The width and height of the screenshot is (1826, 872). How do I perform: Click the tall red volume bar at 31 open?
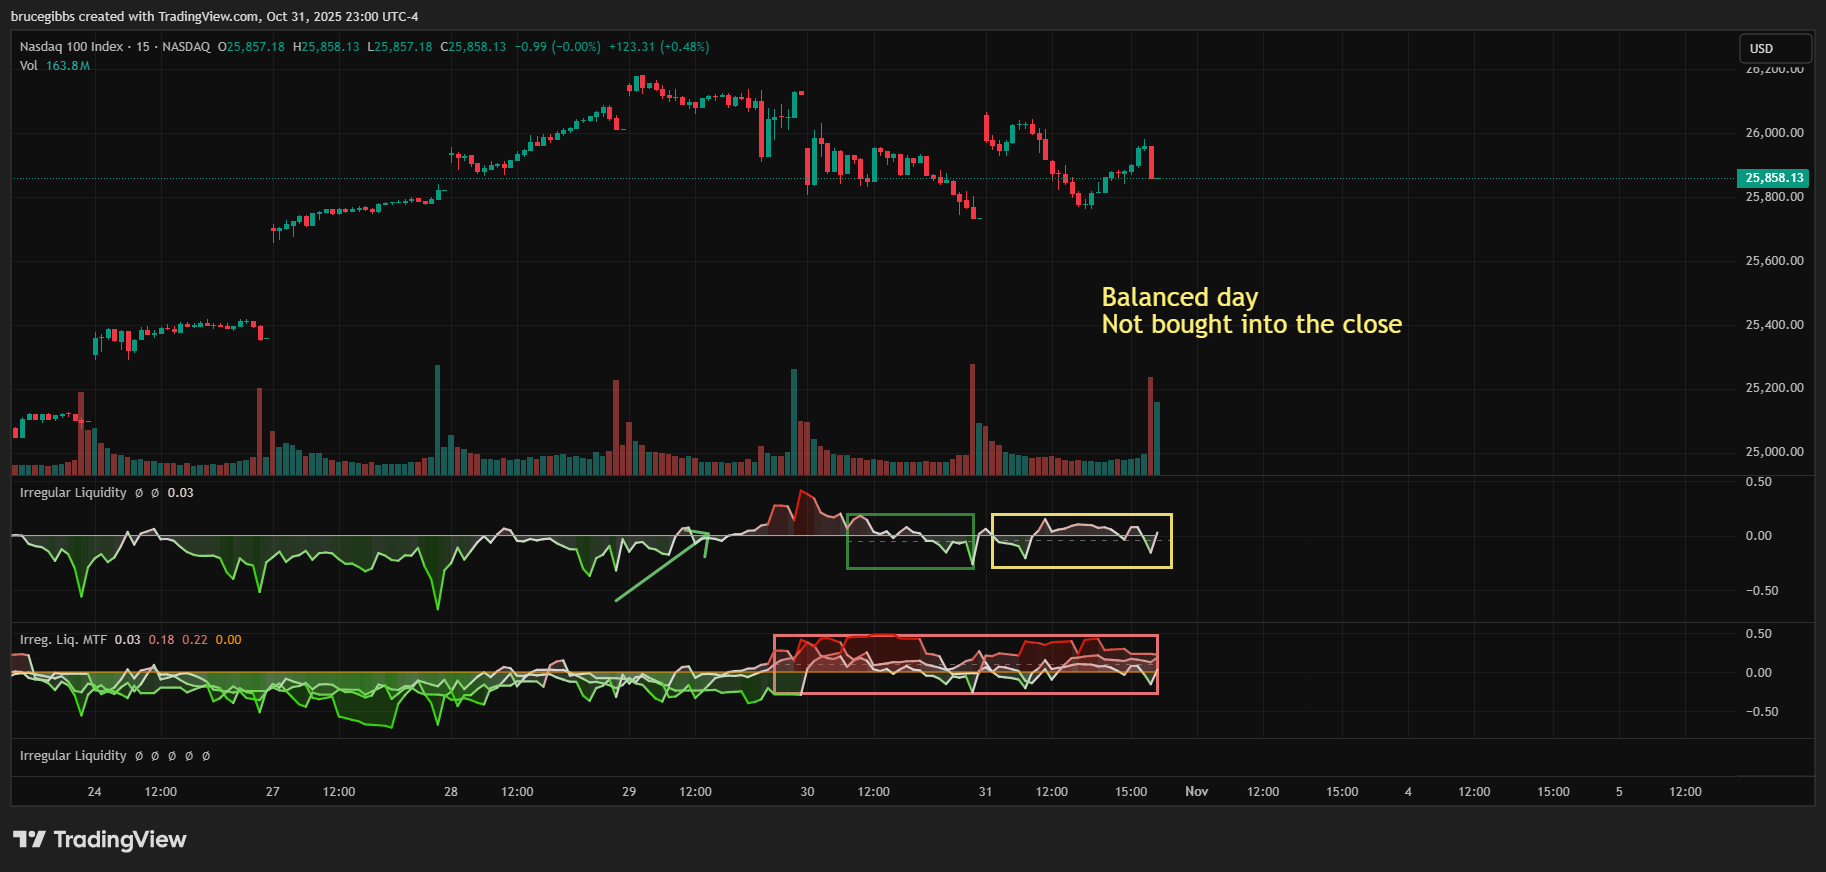click(x=972, y=420)
